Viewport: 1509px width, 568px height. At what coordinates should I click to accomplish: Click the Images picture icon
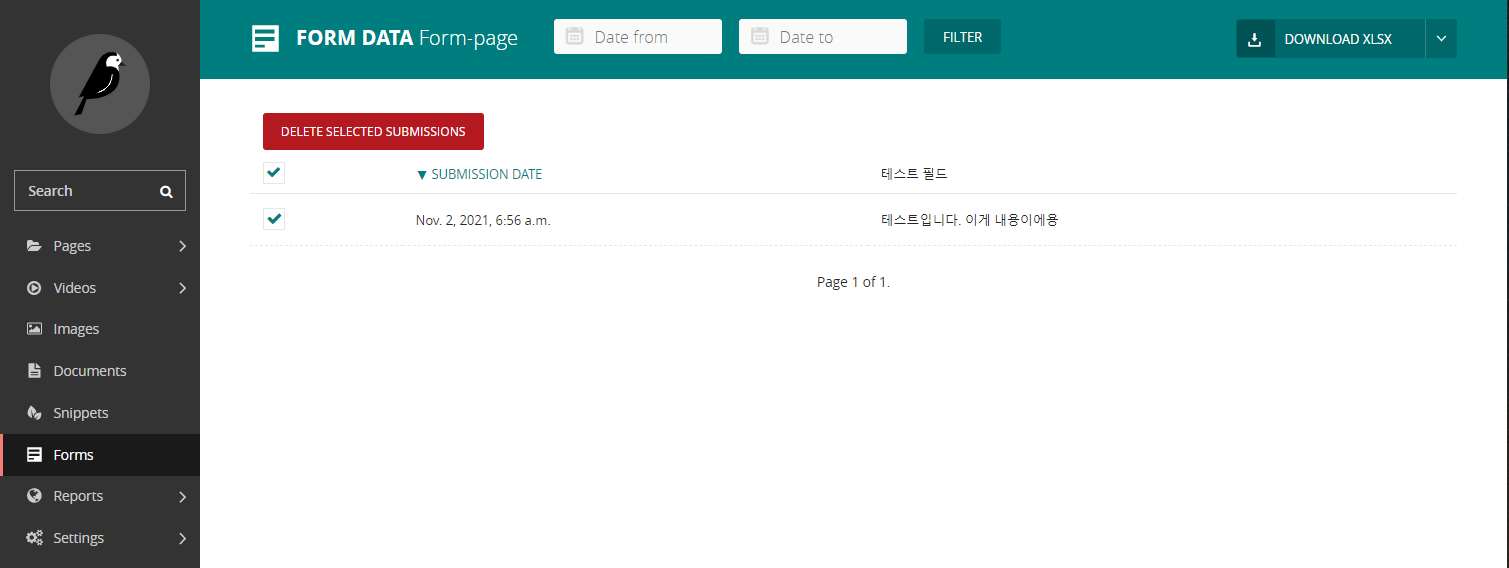click(x=34, y=329)
